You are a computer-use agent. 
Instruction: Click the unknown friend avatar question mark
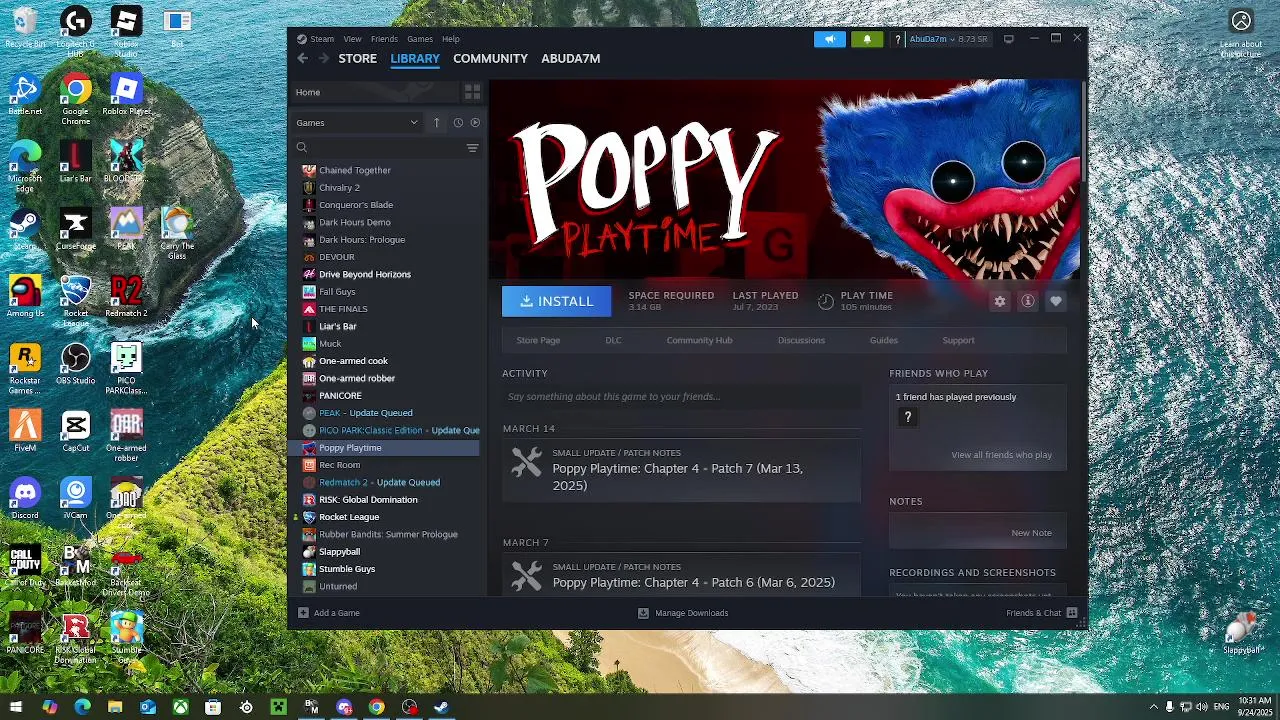(x=908, y=417)
